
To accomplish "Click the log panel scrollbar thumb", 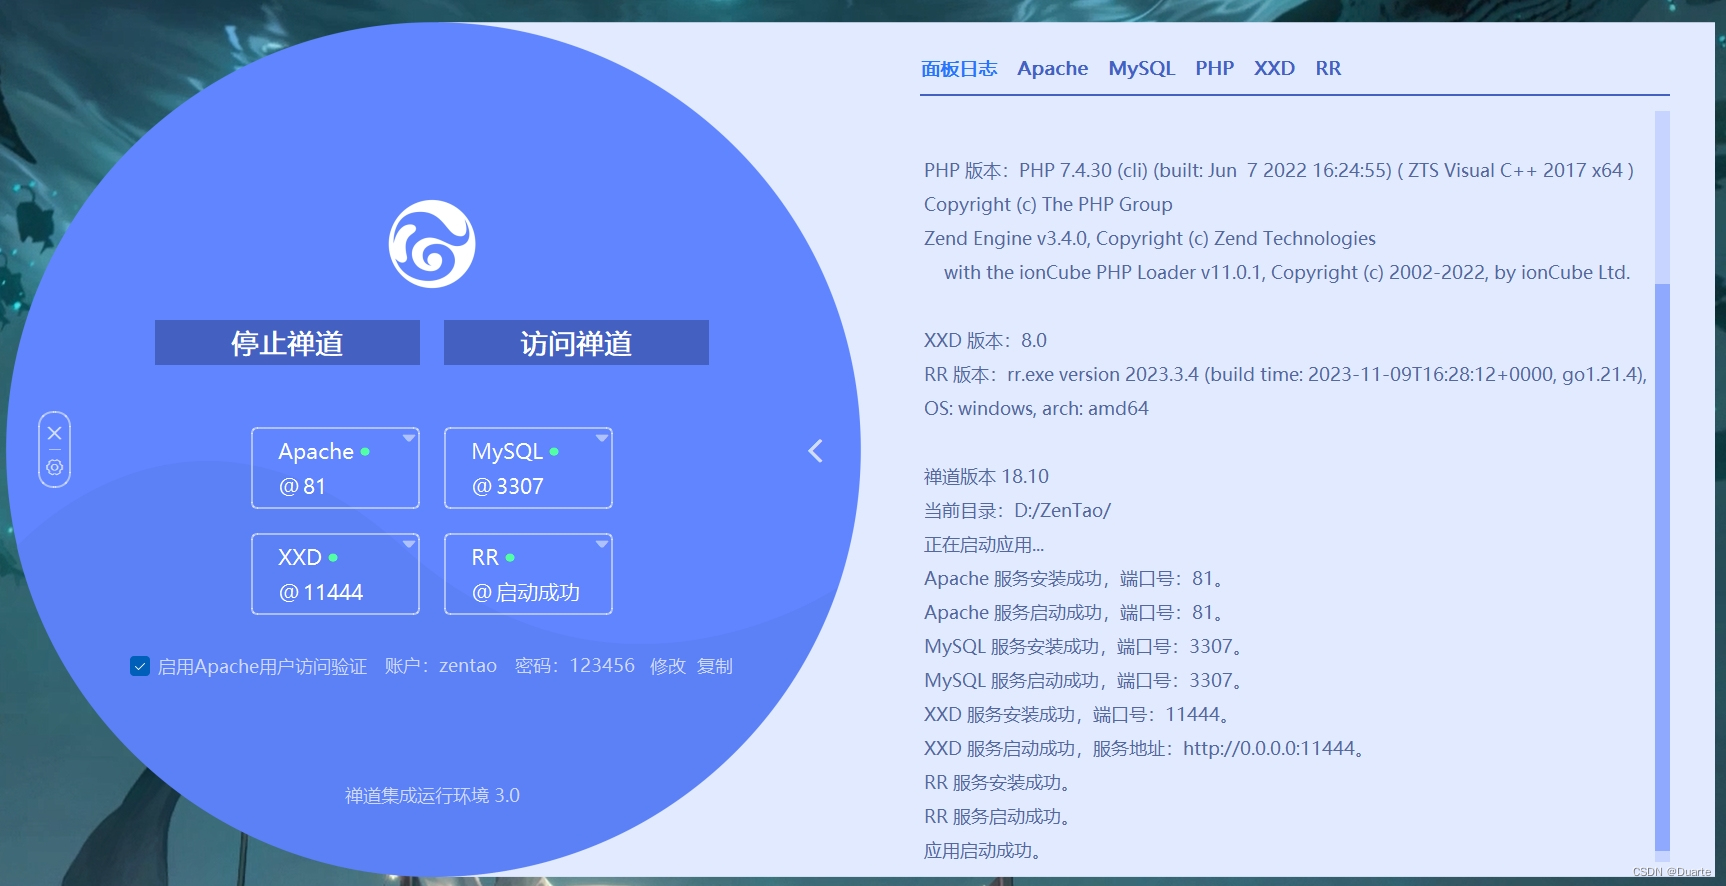I will pyautogui.click(x=1662, y=567).
